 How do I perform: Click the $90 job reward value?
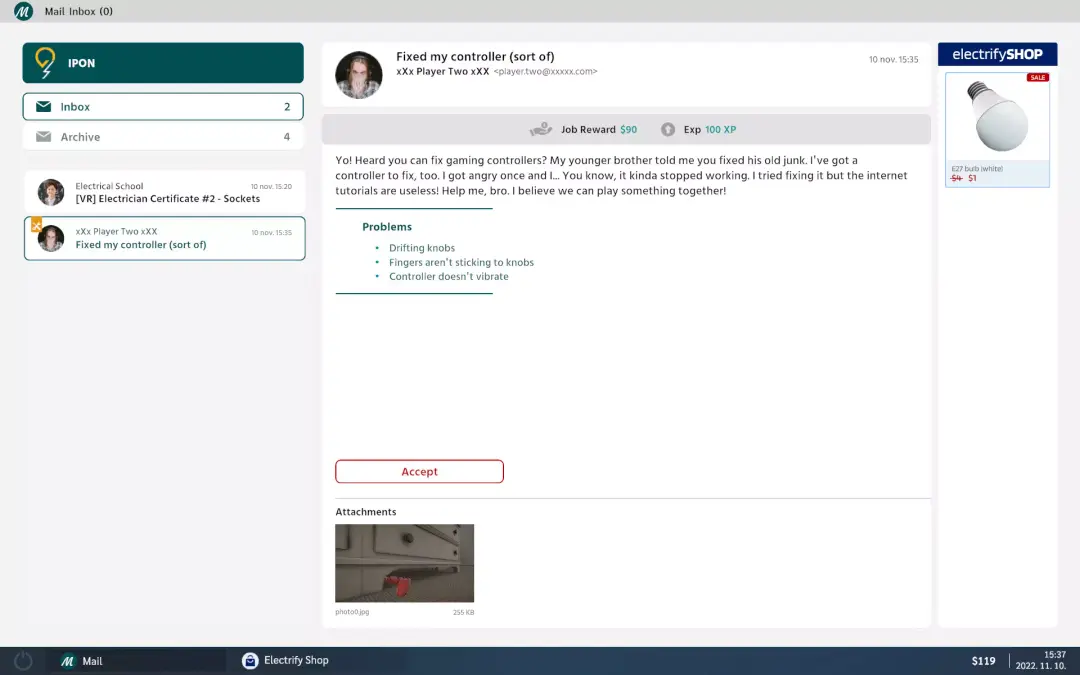(628, 129)
